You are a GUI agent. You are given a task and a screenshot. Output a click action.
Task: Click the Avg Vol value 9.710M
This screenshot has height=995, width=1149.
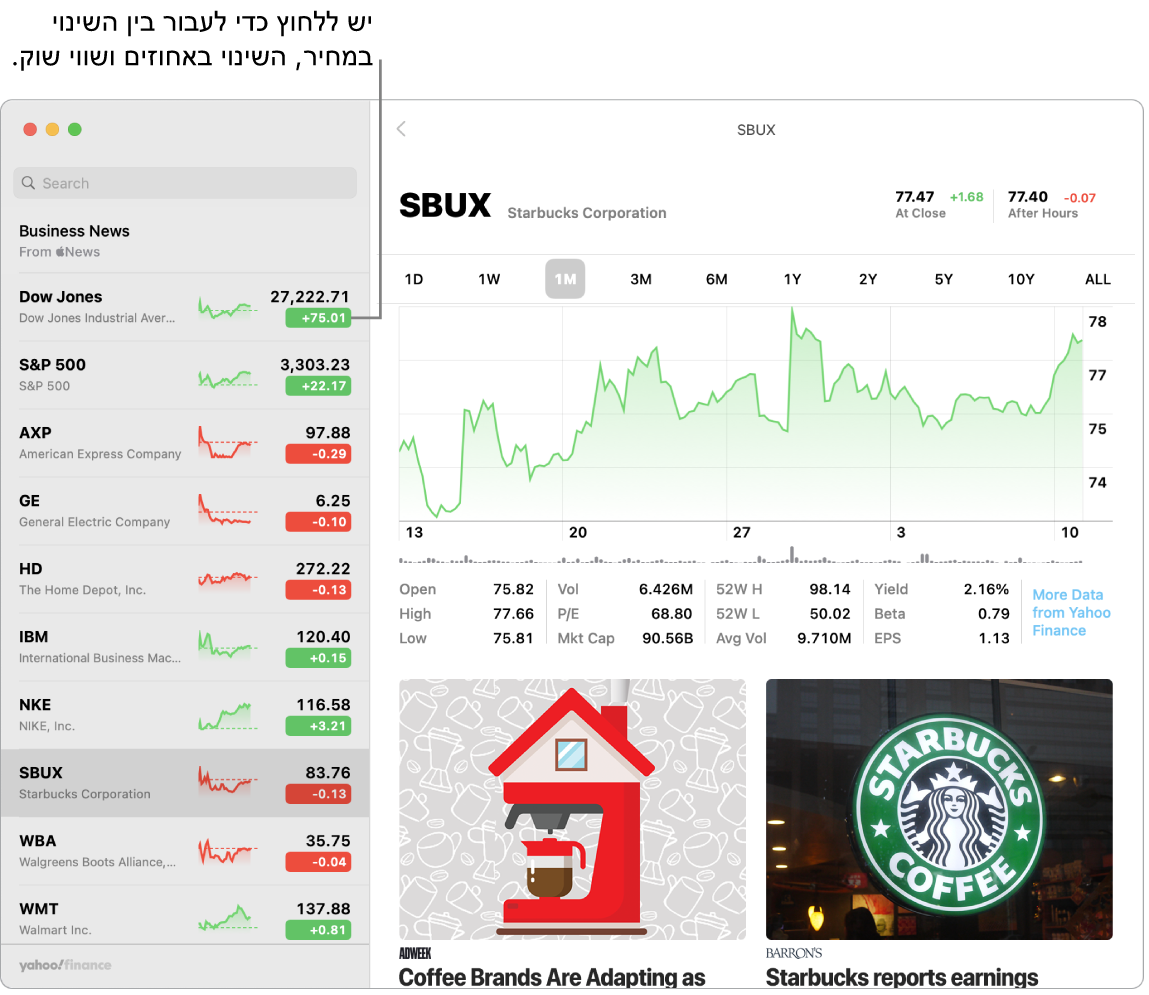coord(824,639)
